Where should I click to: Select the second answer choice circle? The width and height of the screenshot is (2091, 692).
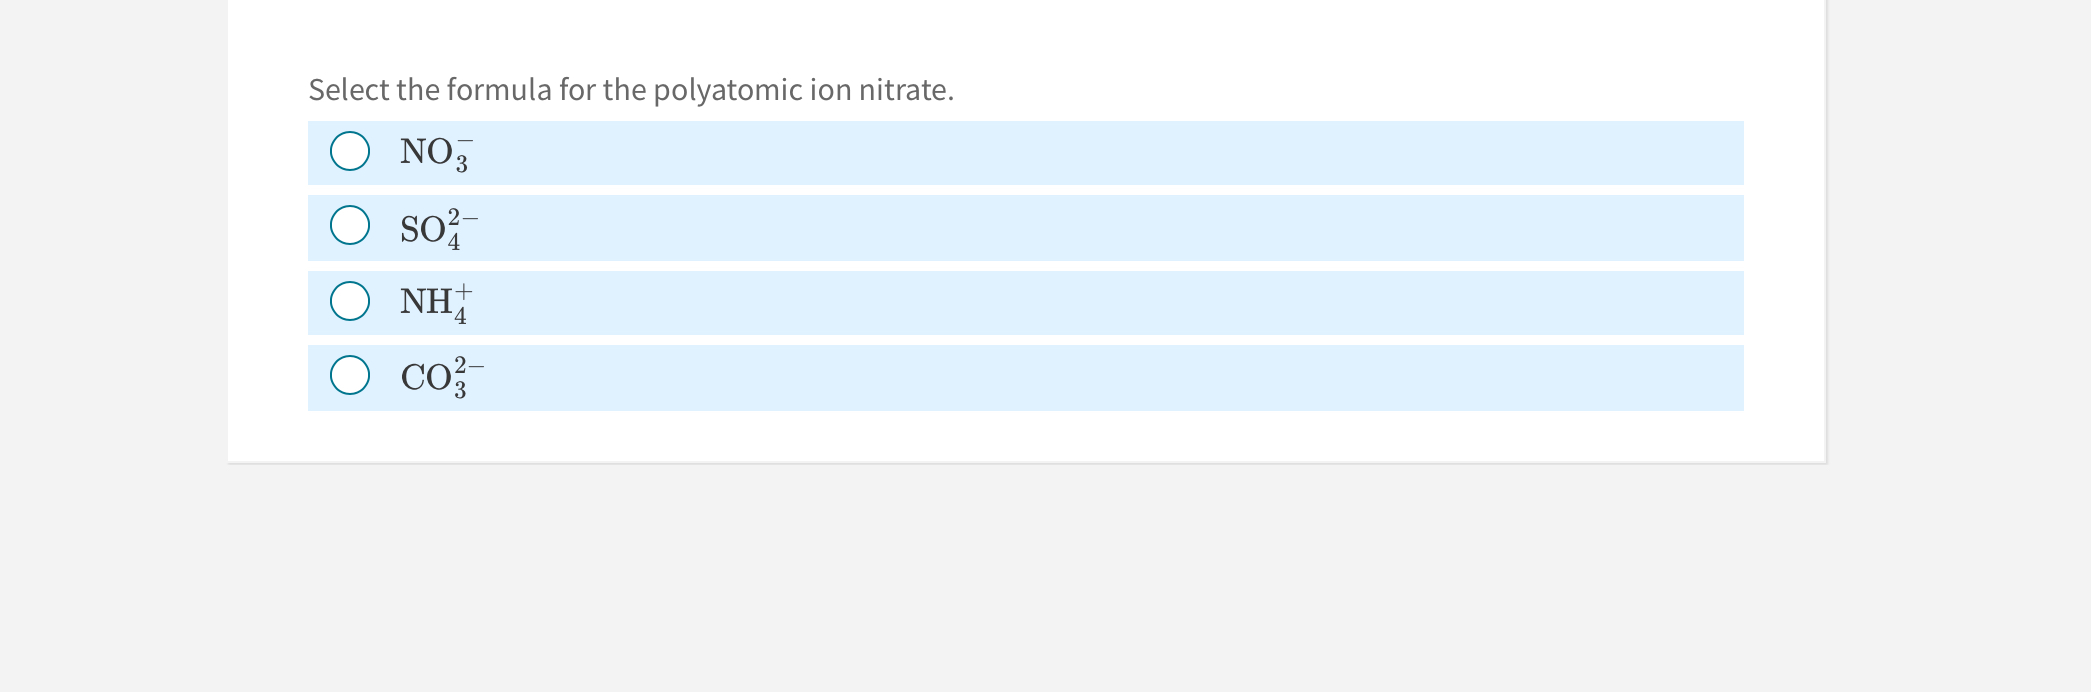349,227
